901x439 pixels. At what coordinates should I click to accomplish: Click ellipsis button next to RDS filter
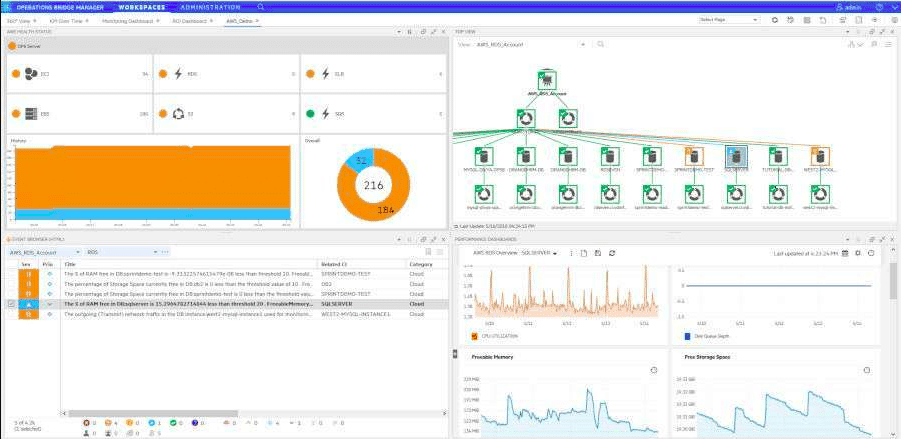click(165, 252)
